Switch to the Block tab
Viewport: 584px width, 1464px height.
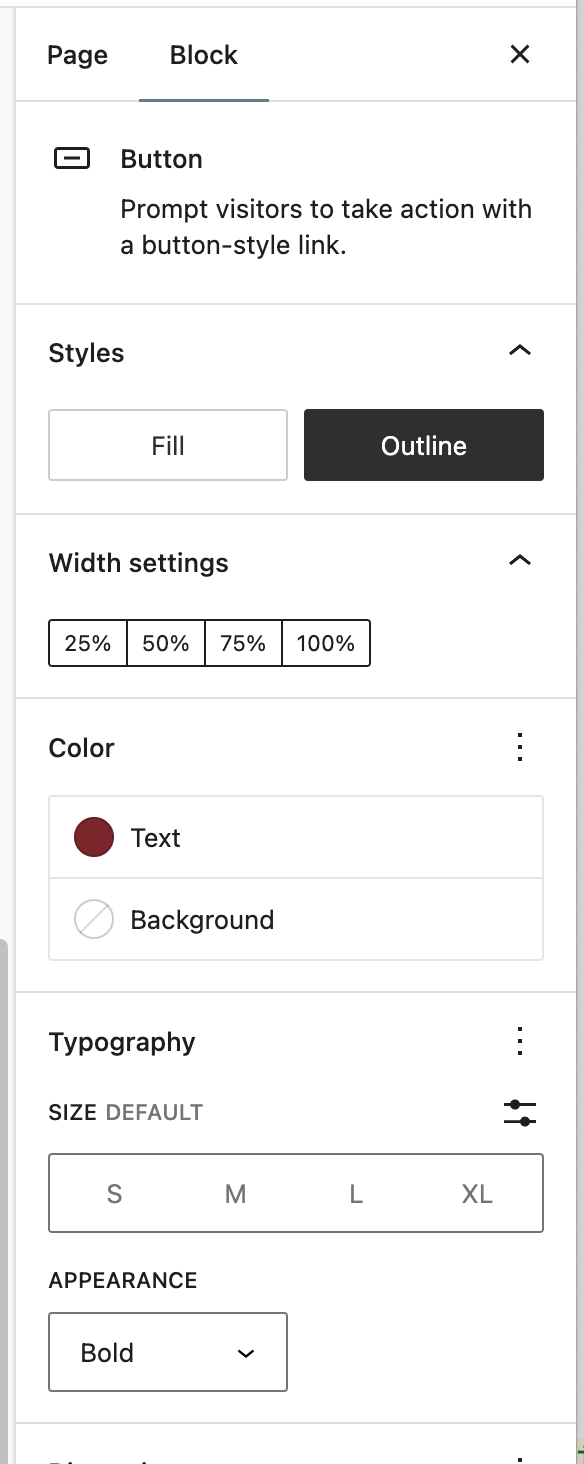(204, 55)
